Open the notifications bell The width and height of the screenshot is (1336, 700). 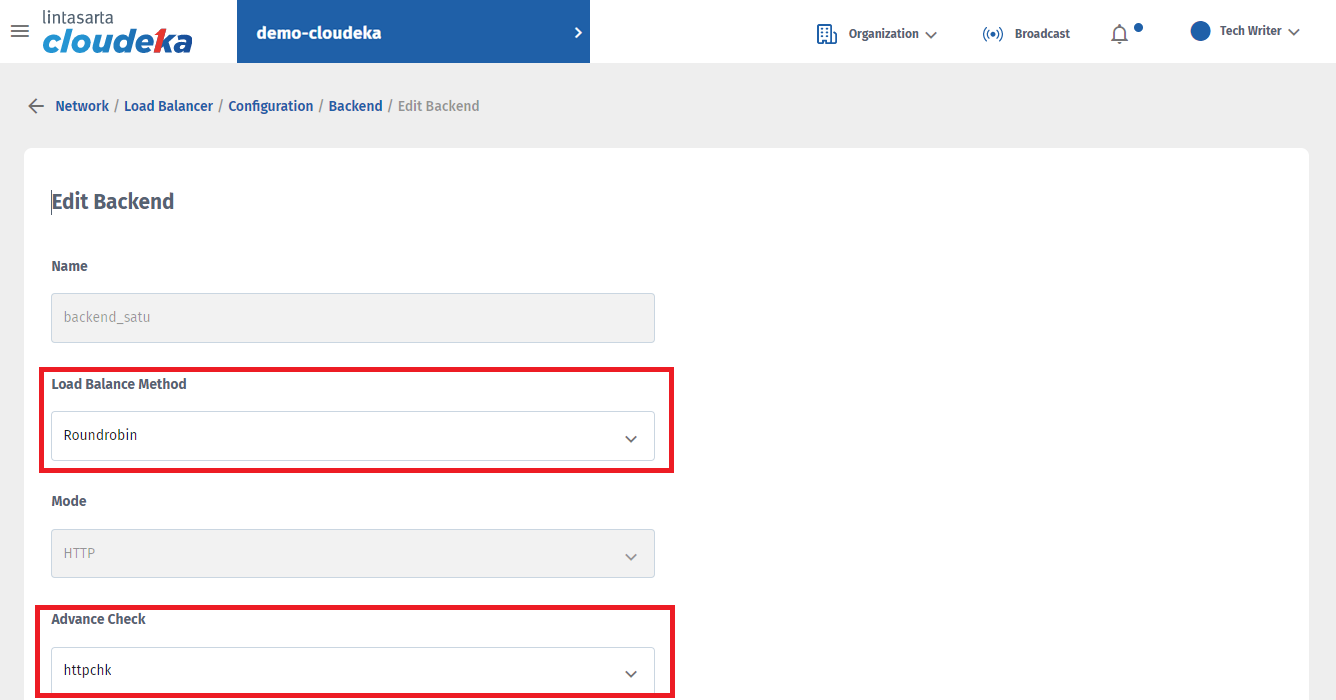coord(1119,34)
